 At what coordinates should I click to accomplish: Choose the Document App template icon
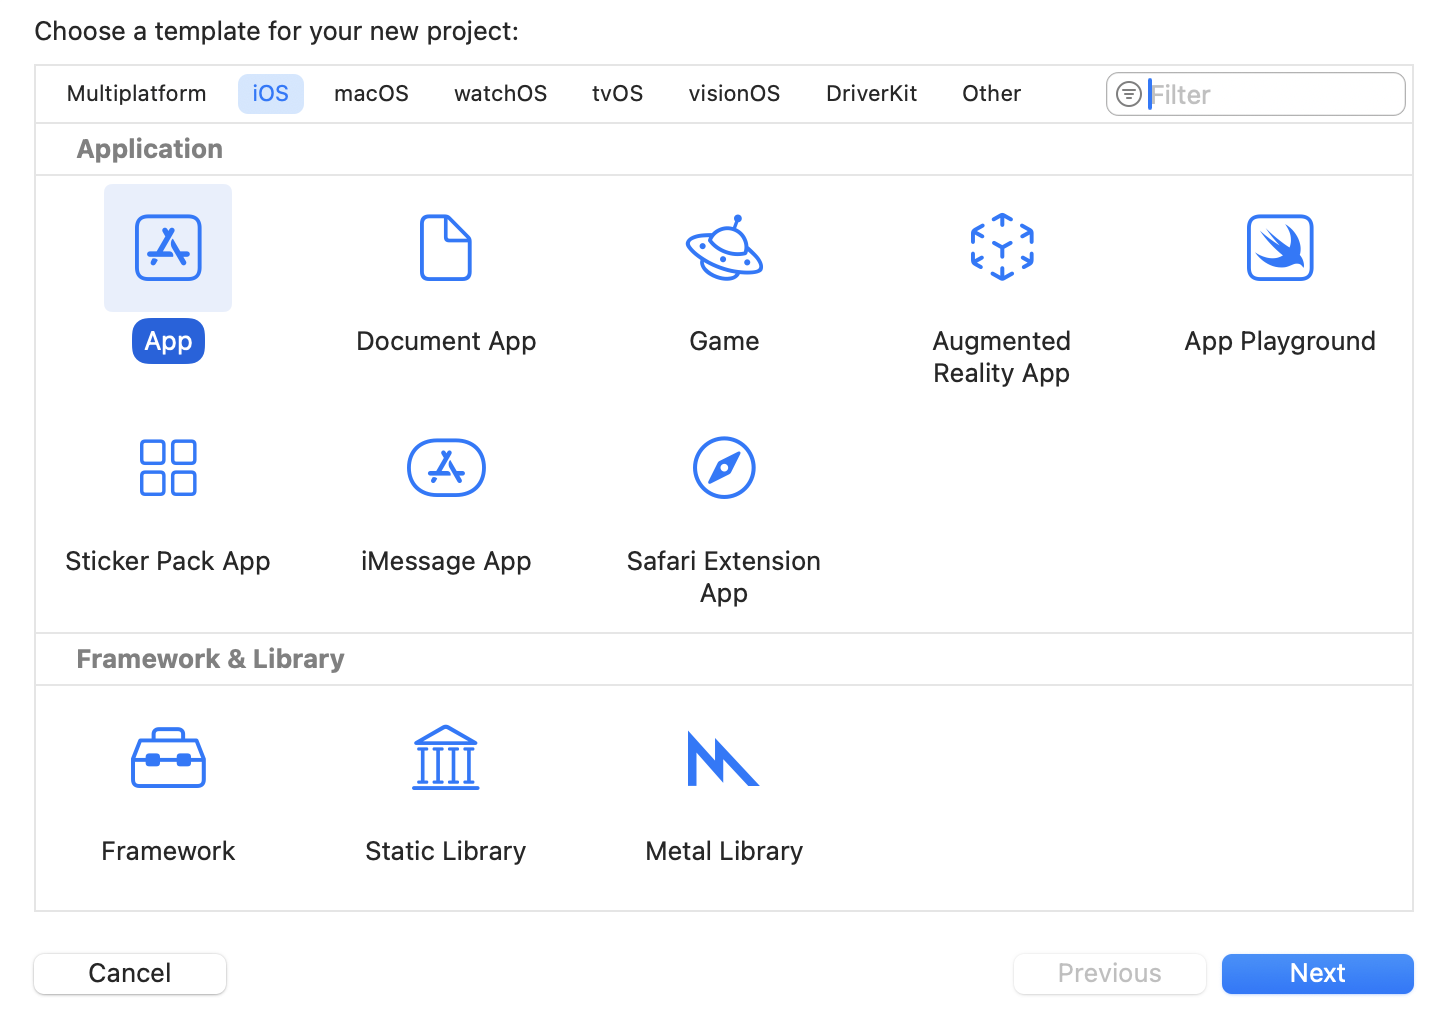click(446, 248)
